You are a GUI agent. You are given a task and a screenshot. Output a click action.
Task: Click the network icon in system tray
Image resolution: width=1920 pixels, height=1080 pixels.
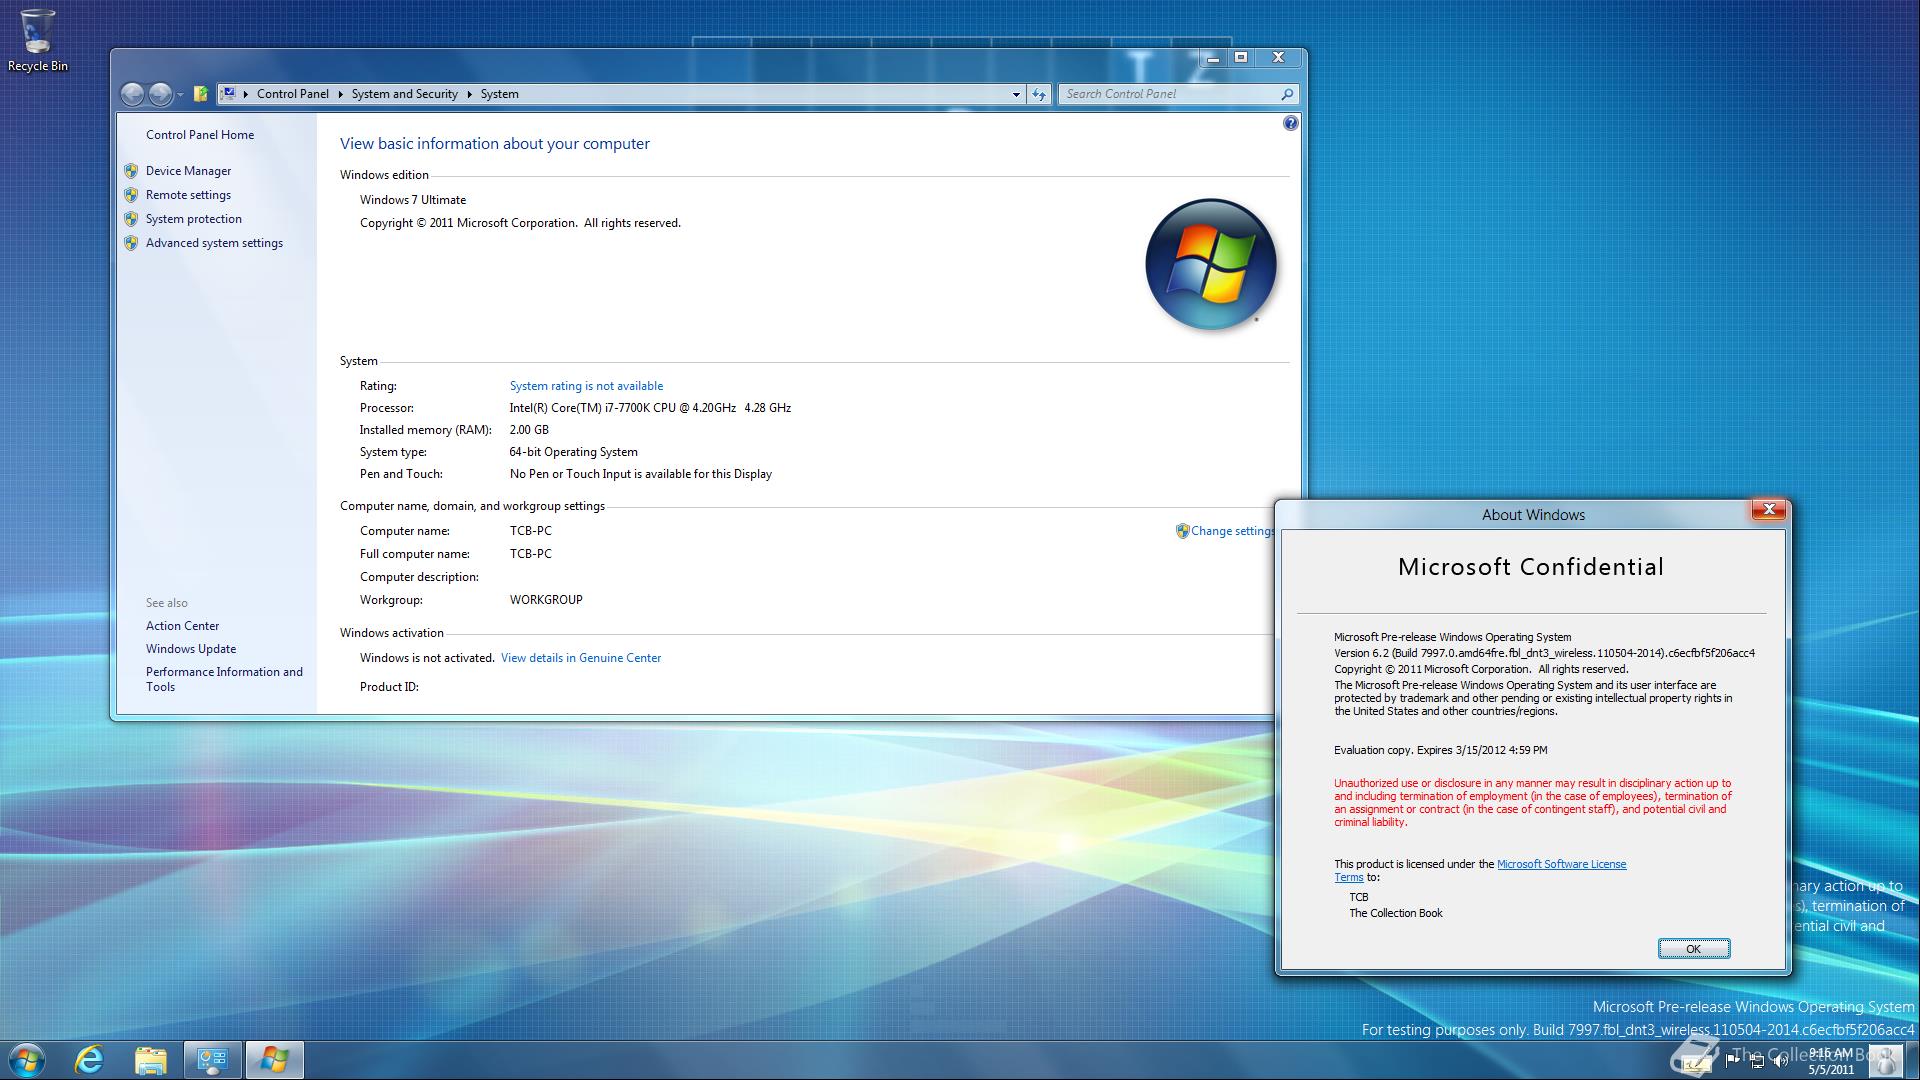point(1757,1061)
